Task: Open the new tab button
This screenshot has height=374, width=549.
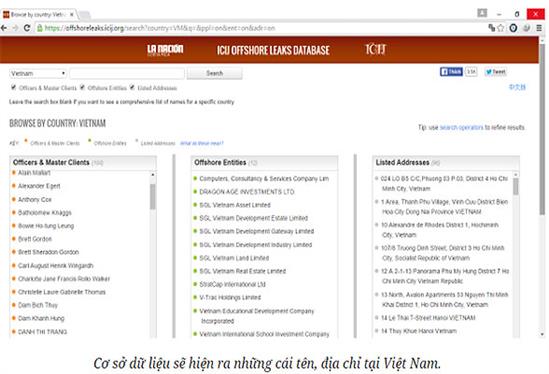Action: [84, 15]
